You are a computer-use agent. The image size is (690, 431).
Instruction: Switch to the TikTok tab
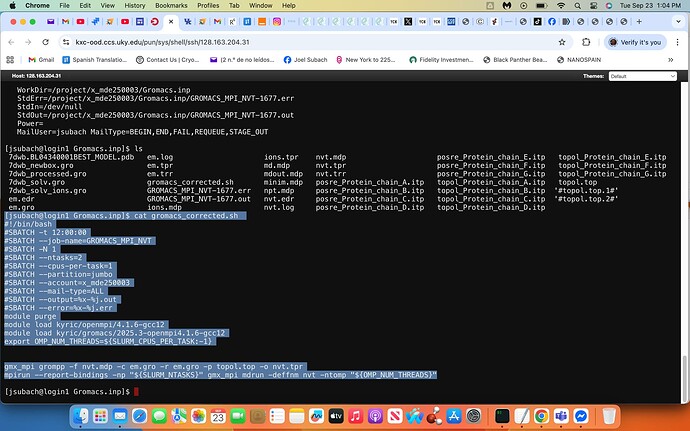(537, 22)
